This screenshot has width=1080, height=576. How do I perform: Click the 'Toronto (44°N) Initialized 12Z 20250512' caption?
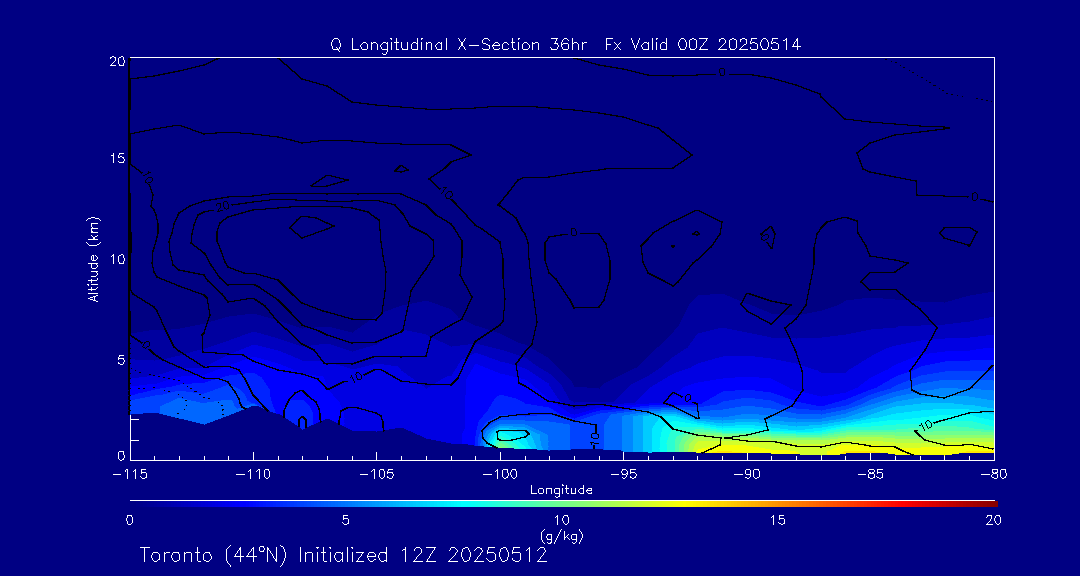click(x=344, y=555)
